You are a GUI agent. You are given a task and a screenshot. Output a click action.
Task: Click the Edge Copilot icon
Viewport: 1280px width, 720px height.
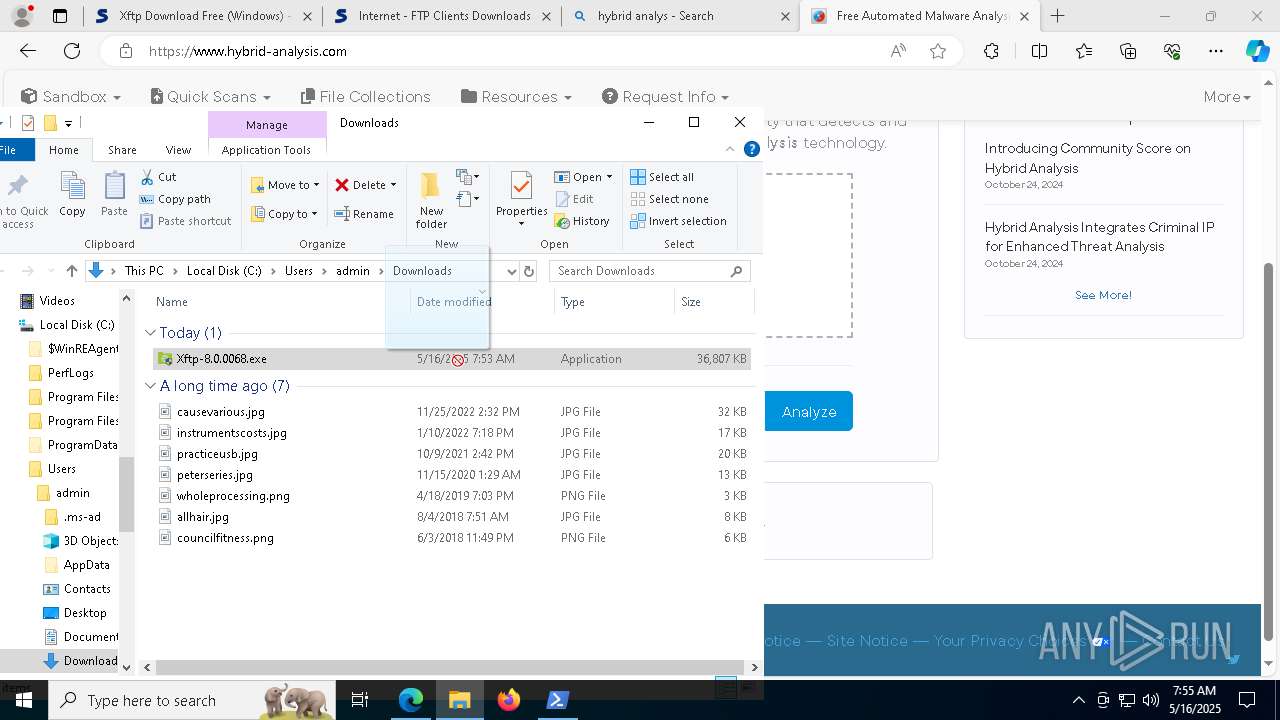pos(1258,51)
